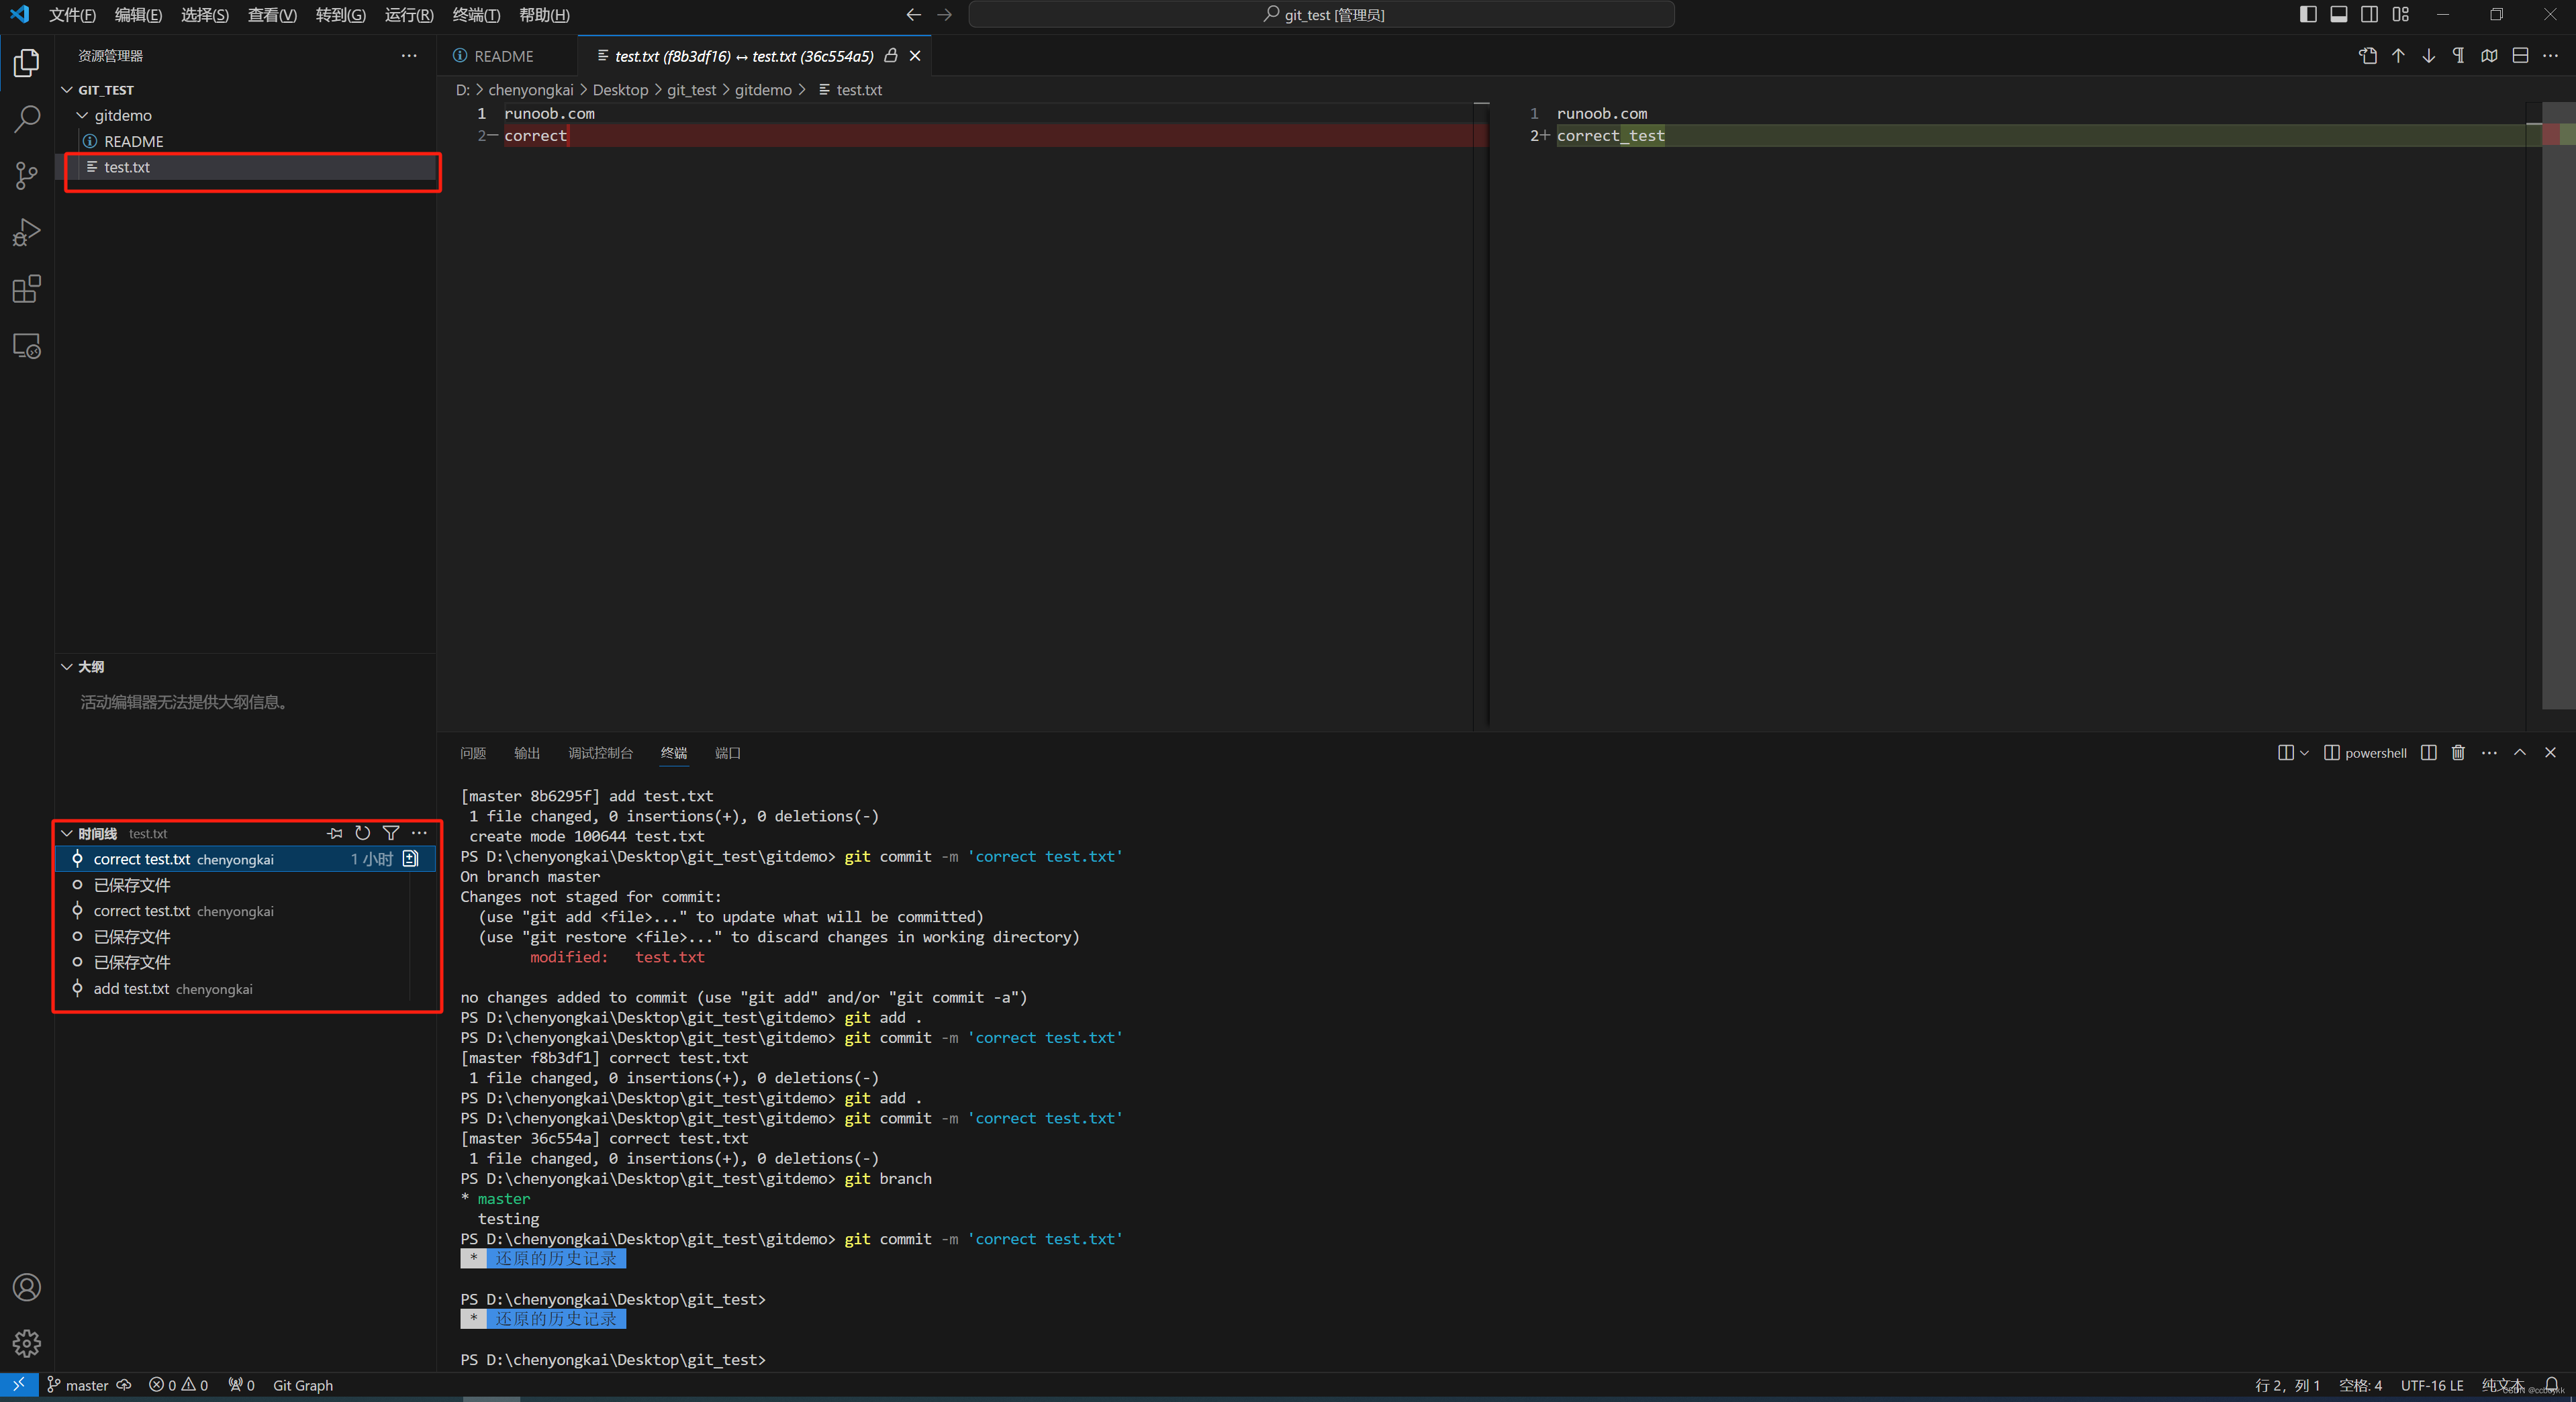Open the Search view in activity bar
This screenshot has width=2576, height=1402.
click(27, 119)
